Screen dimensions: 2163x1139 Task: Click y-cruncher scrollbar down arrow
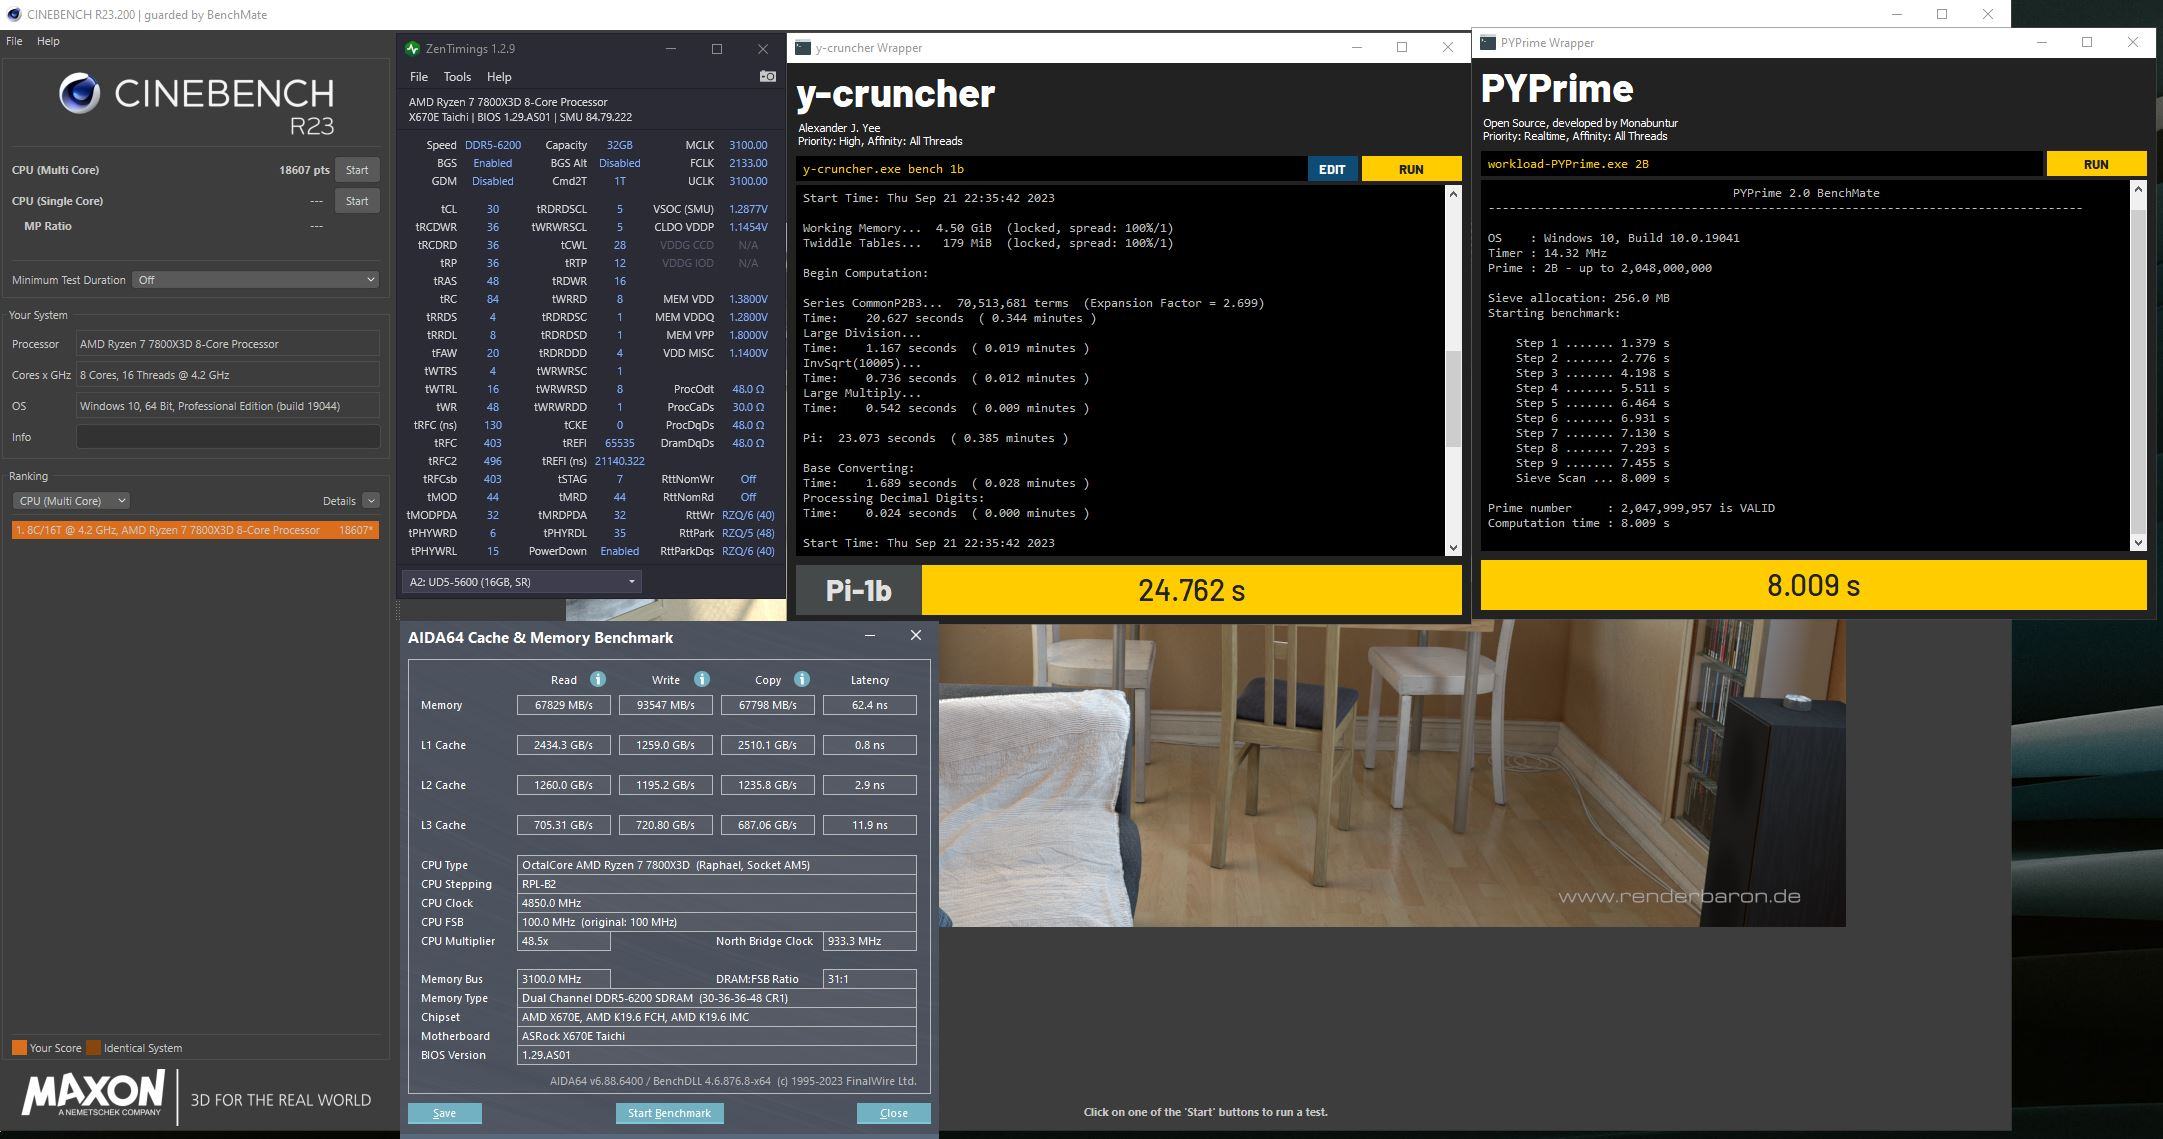click(x=1453, y=547)
